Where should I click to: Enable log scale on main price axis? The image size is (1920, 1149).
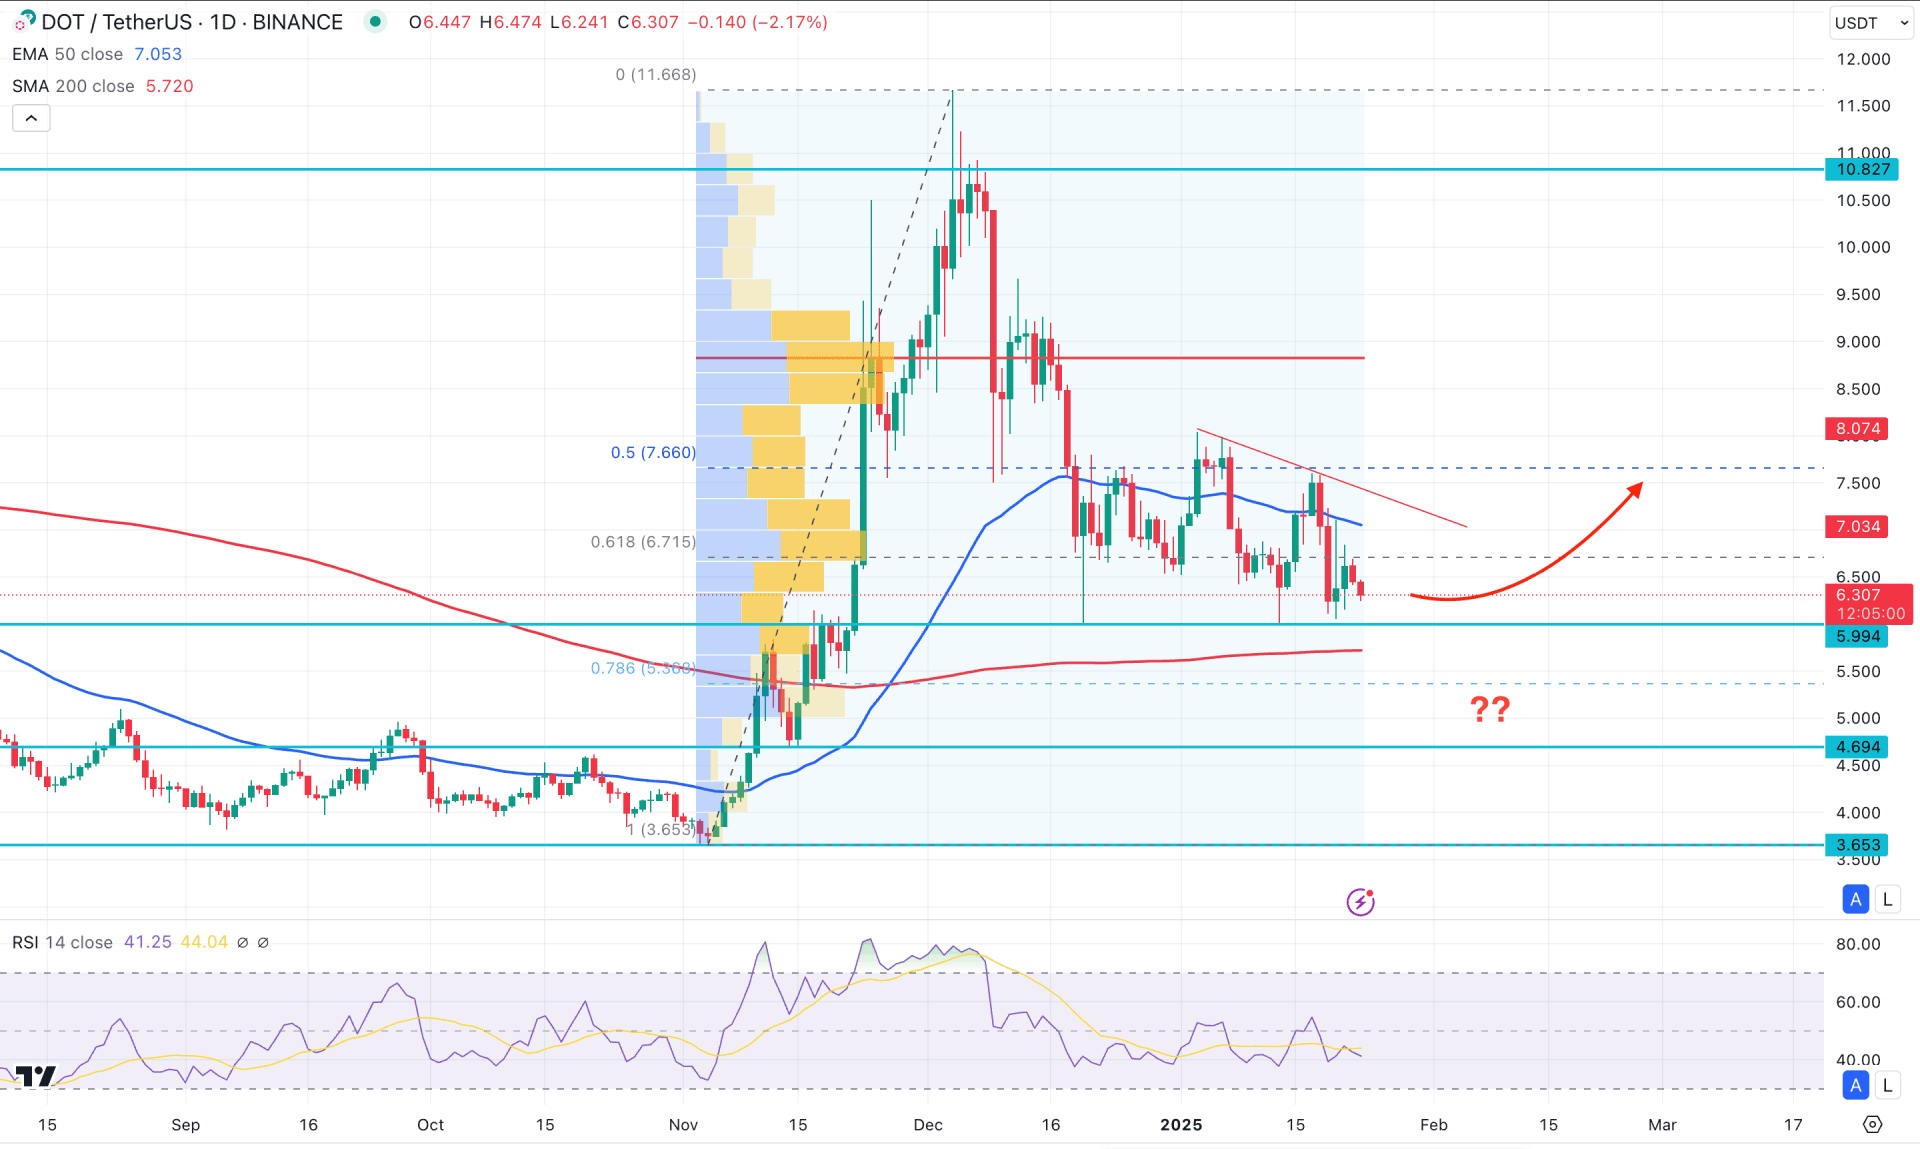tap(1887, 899)
